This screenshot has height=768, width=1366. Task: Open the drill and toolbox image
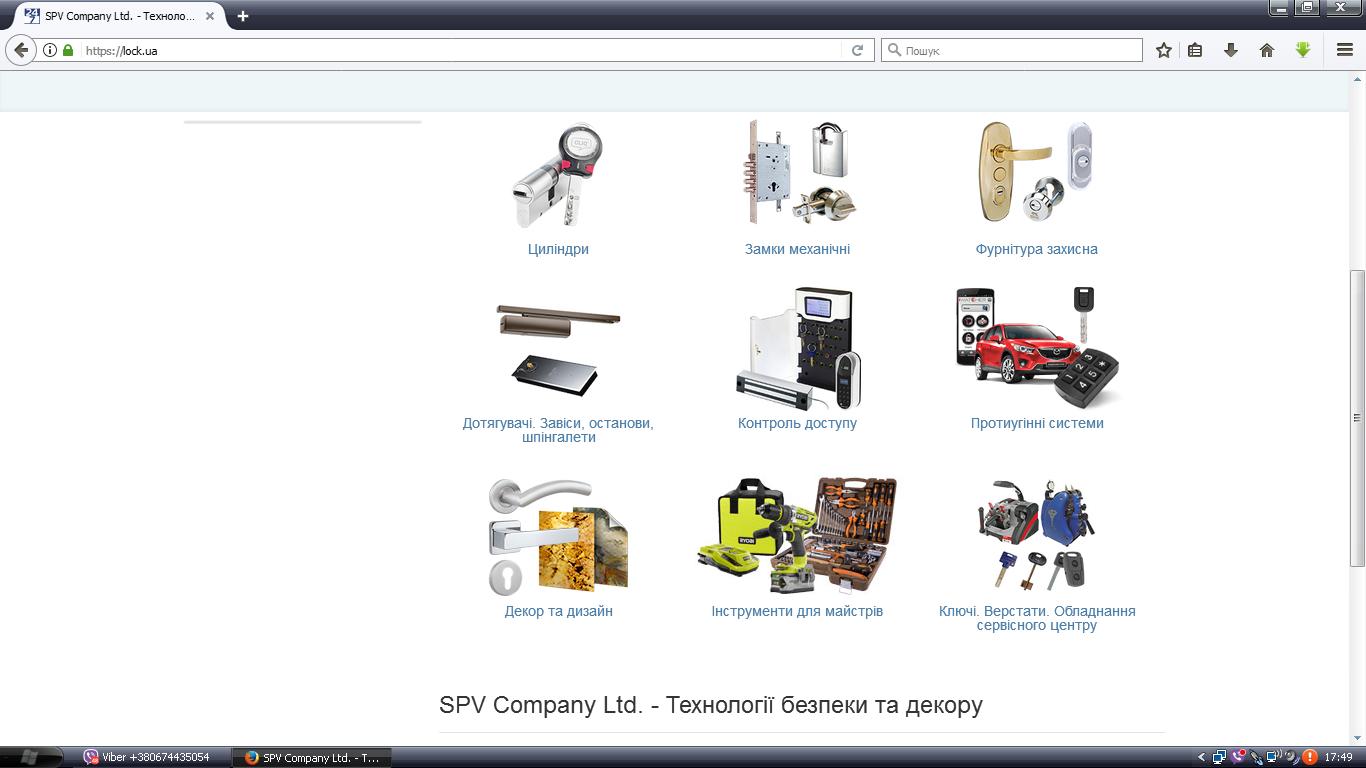(x=797, y=535)
